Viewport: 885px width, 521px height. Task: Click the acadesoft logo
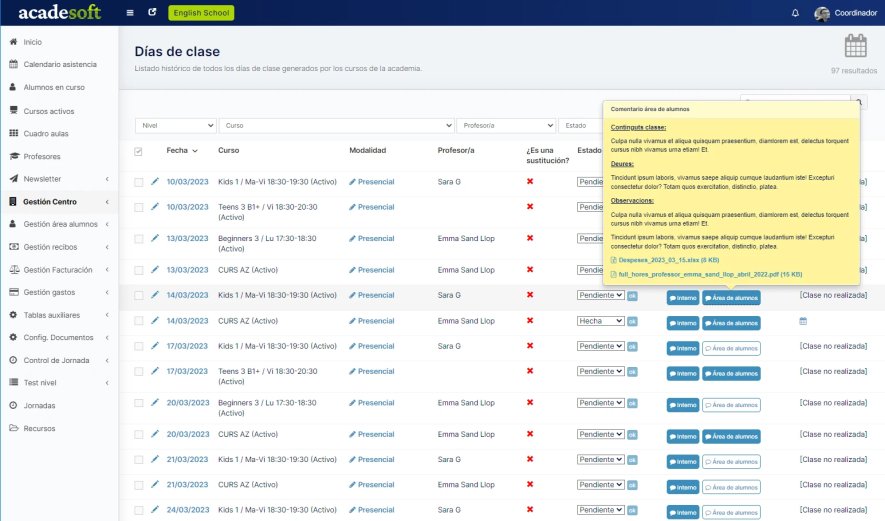[x=59, y=12]
